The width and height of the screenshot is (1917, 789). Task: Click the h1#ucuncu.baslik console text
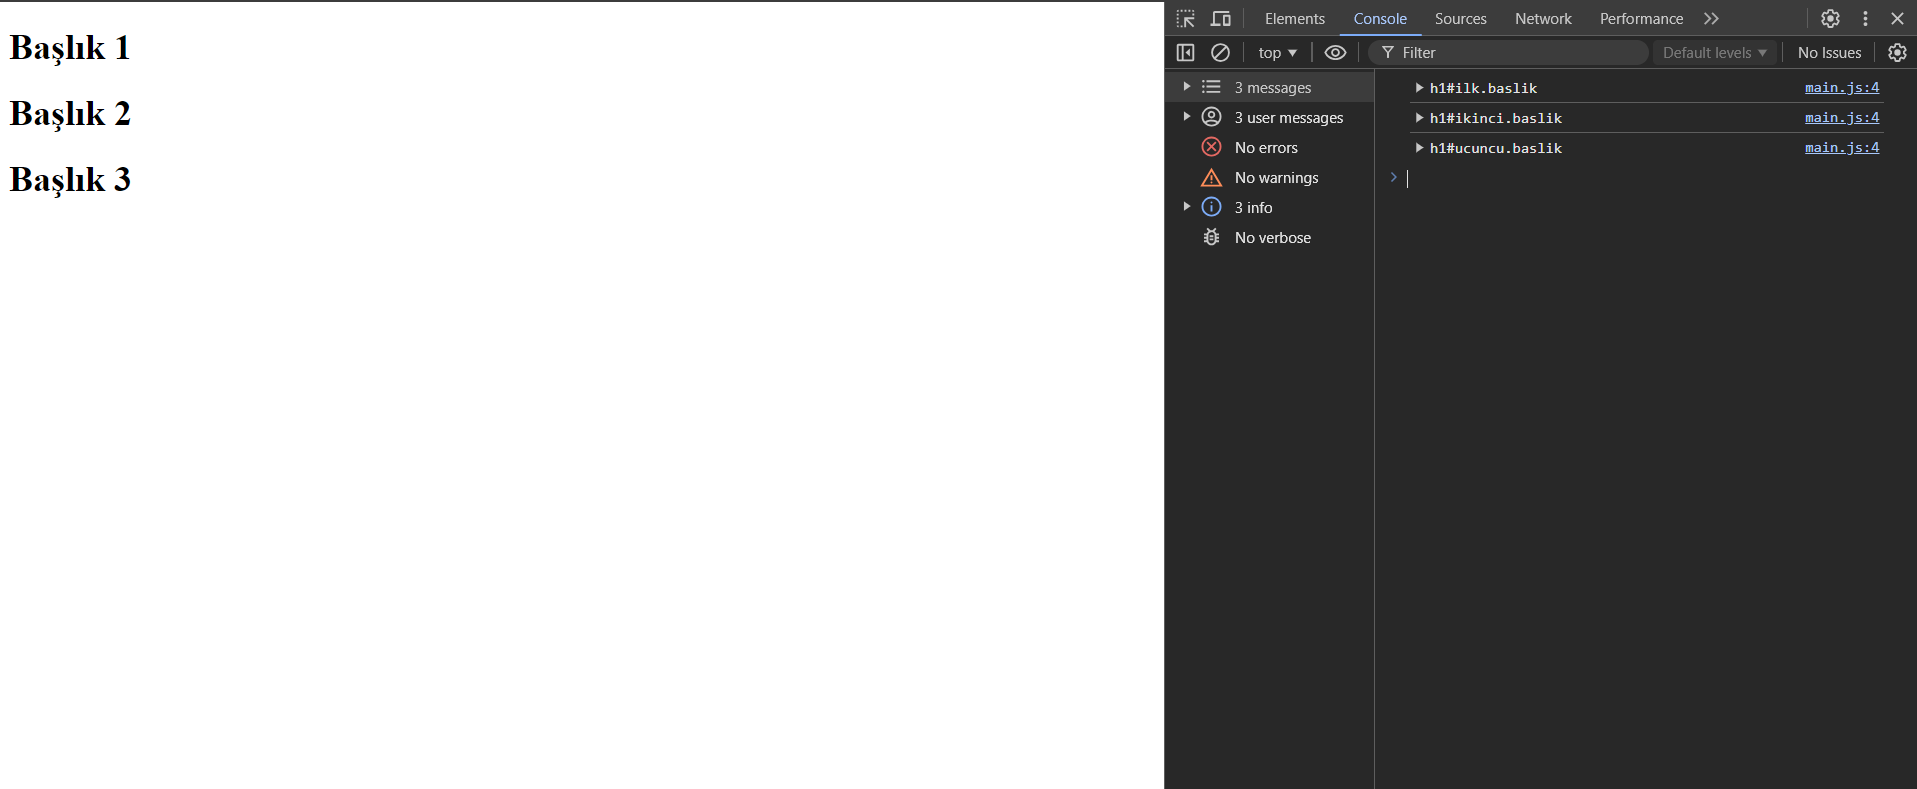tap(1495, 148)
